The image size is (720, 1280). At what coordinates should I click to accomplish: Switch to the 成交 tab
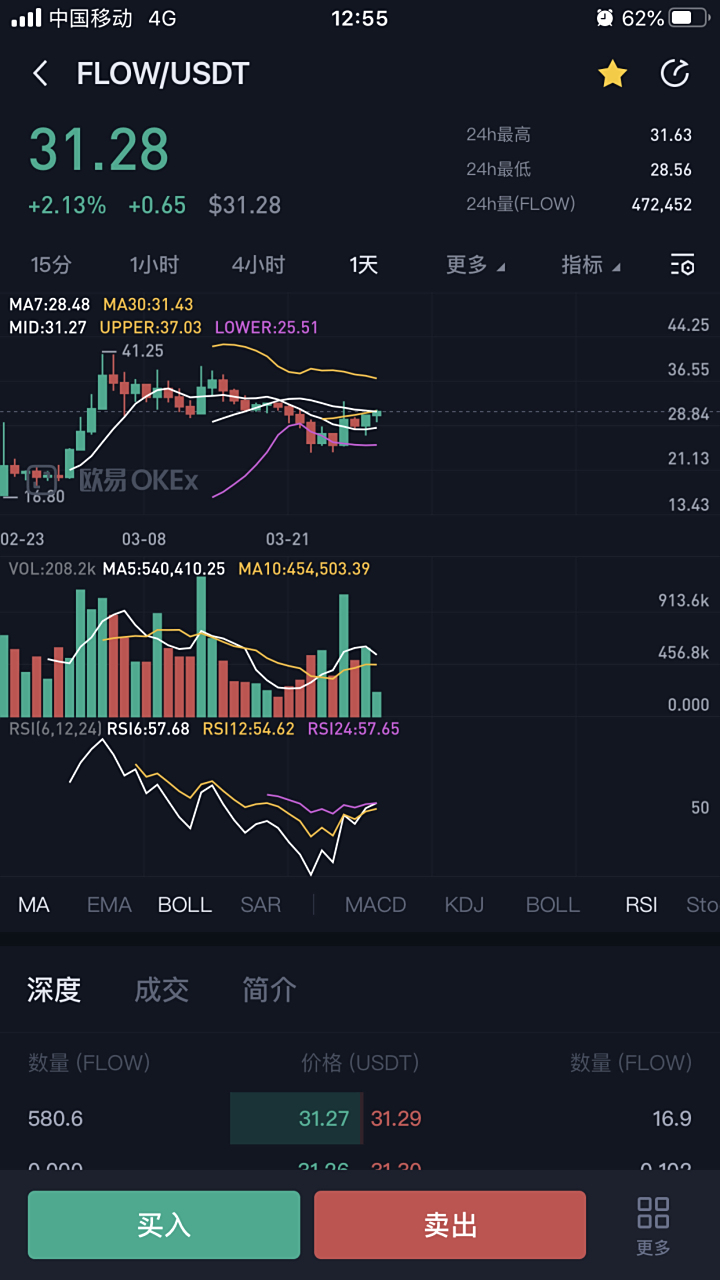(x=161, y=991)
